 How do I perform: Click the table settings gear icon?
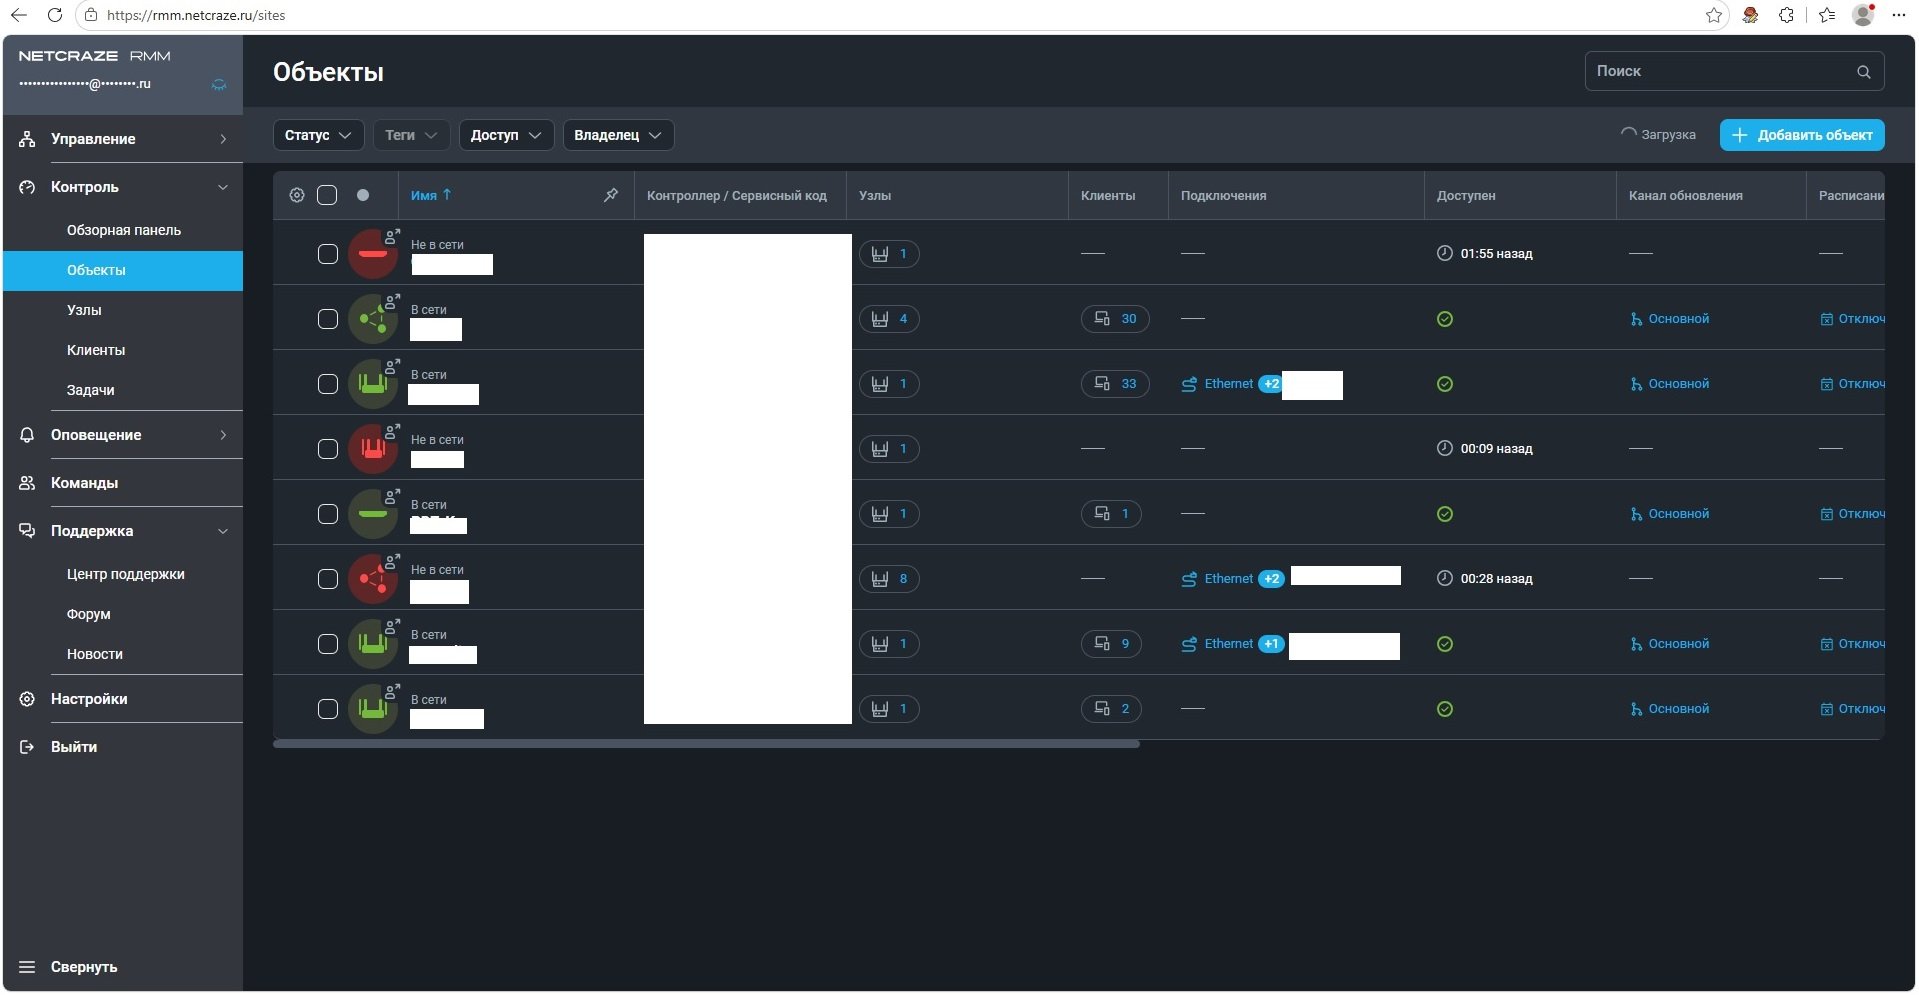pyautogui.click(x=297, y=195)
